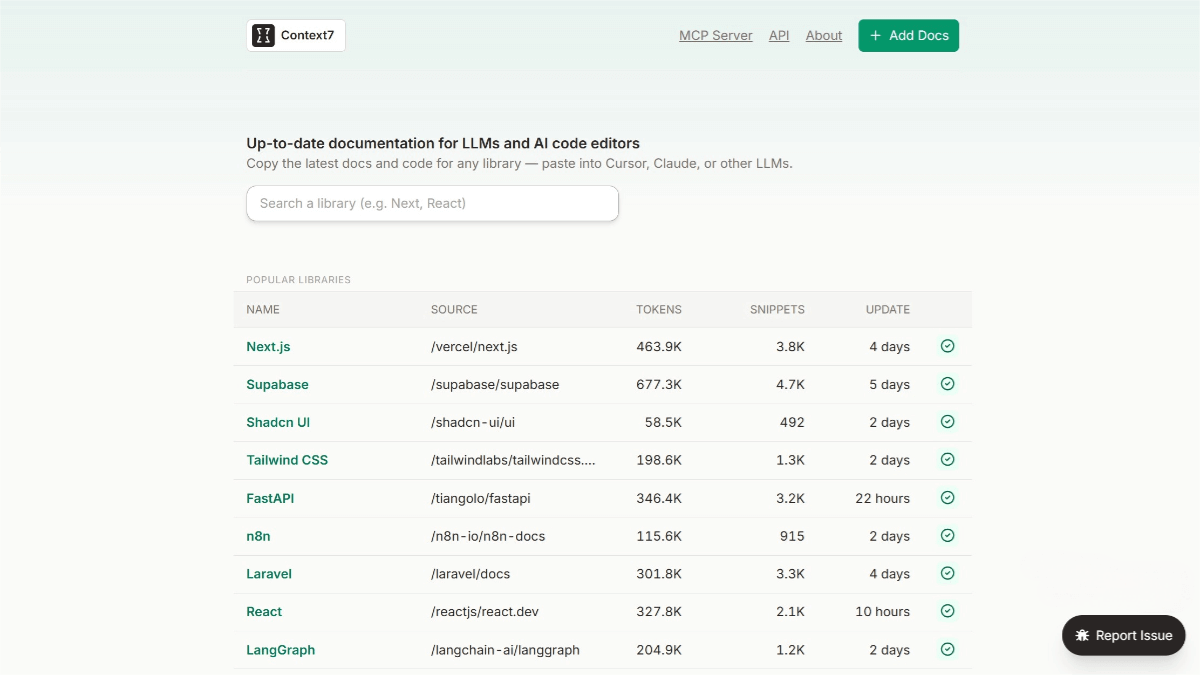
Task: Open the API nav link
Action: tap(779, 36)
